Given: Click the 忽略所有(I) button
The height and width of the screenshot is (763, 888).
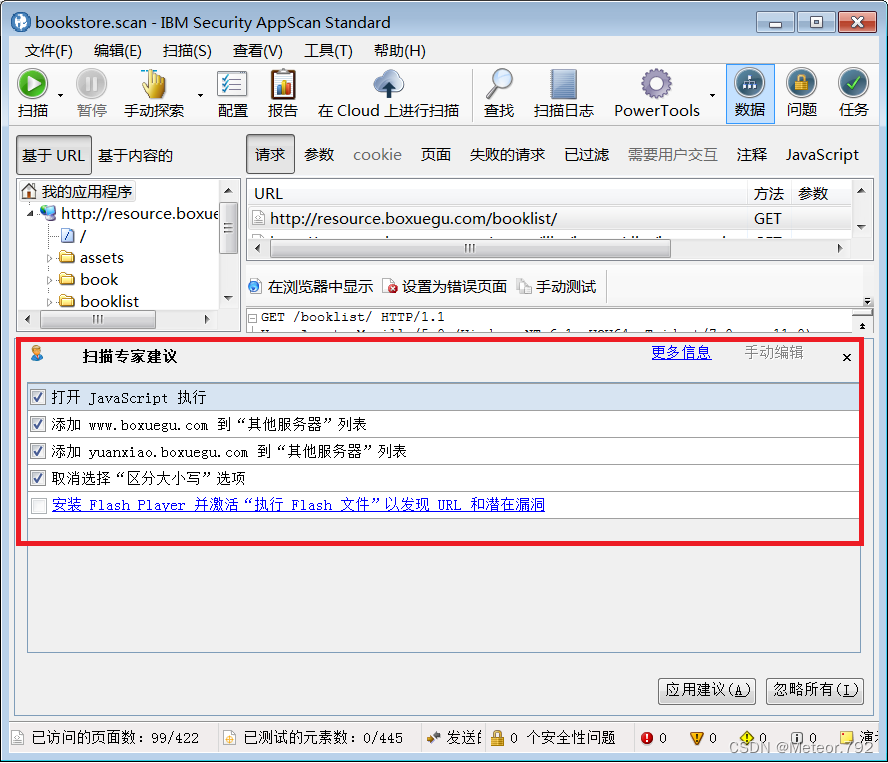Looking at the screenshot, I should click(814, 690).
